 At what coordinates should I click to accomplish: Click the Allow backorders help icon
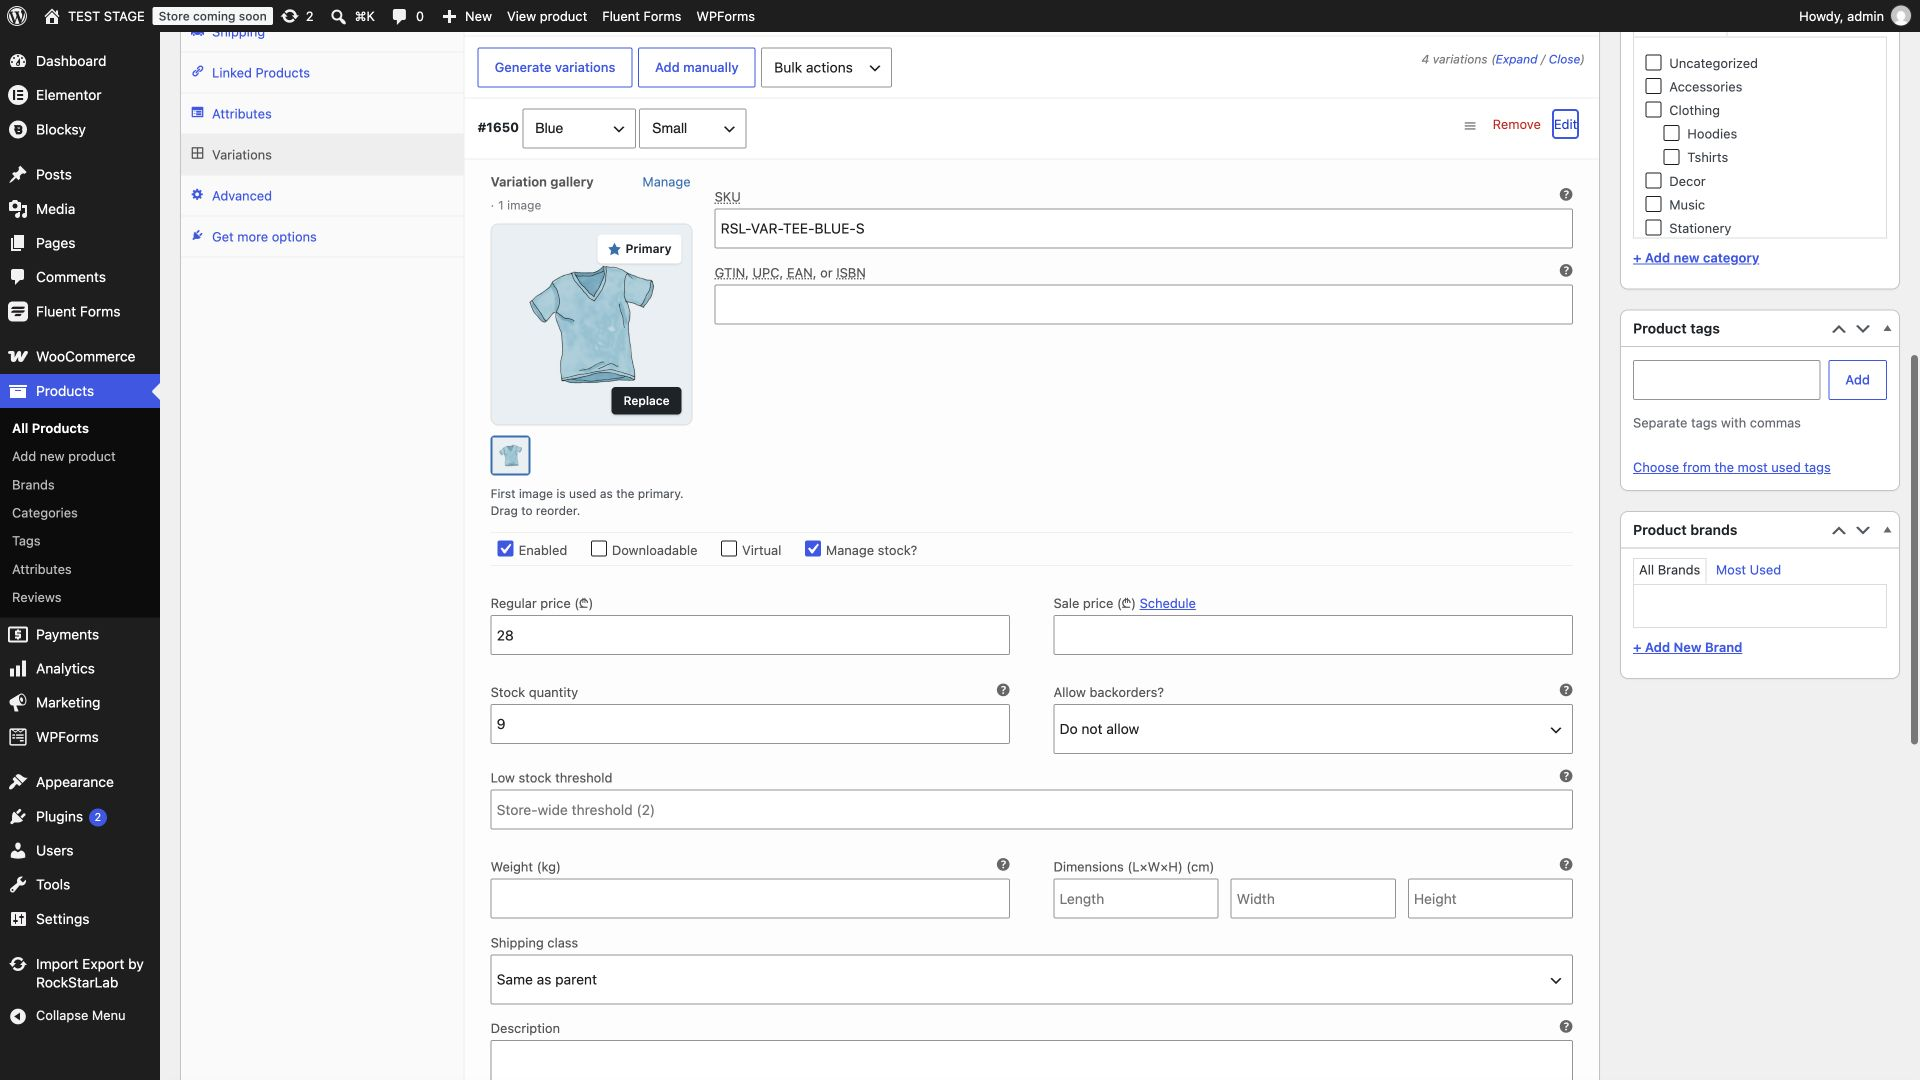coord(1566,690)
